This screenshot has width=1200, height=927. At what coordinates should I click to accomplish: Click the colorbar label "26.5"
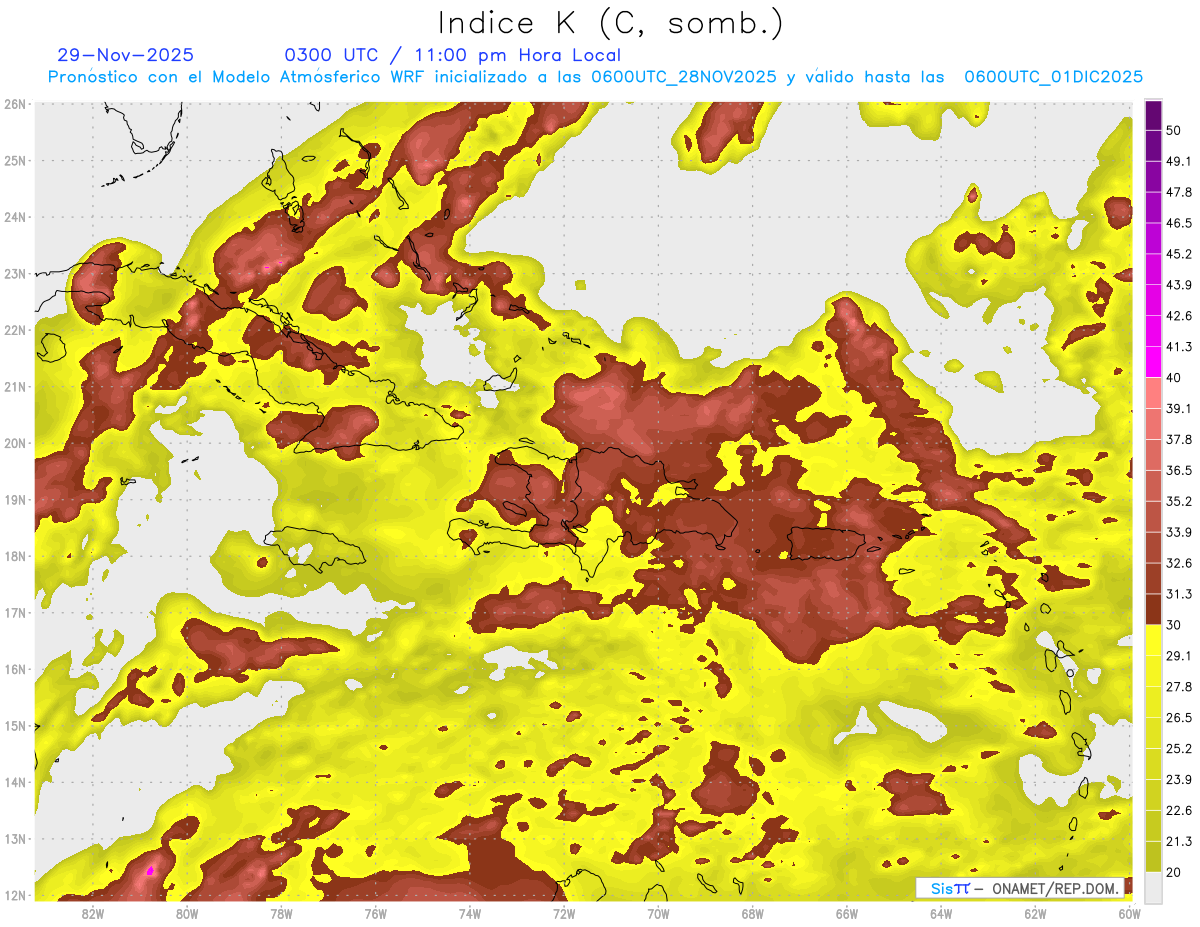click(1179, 718)
